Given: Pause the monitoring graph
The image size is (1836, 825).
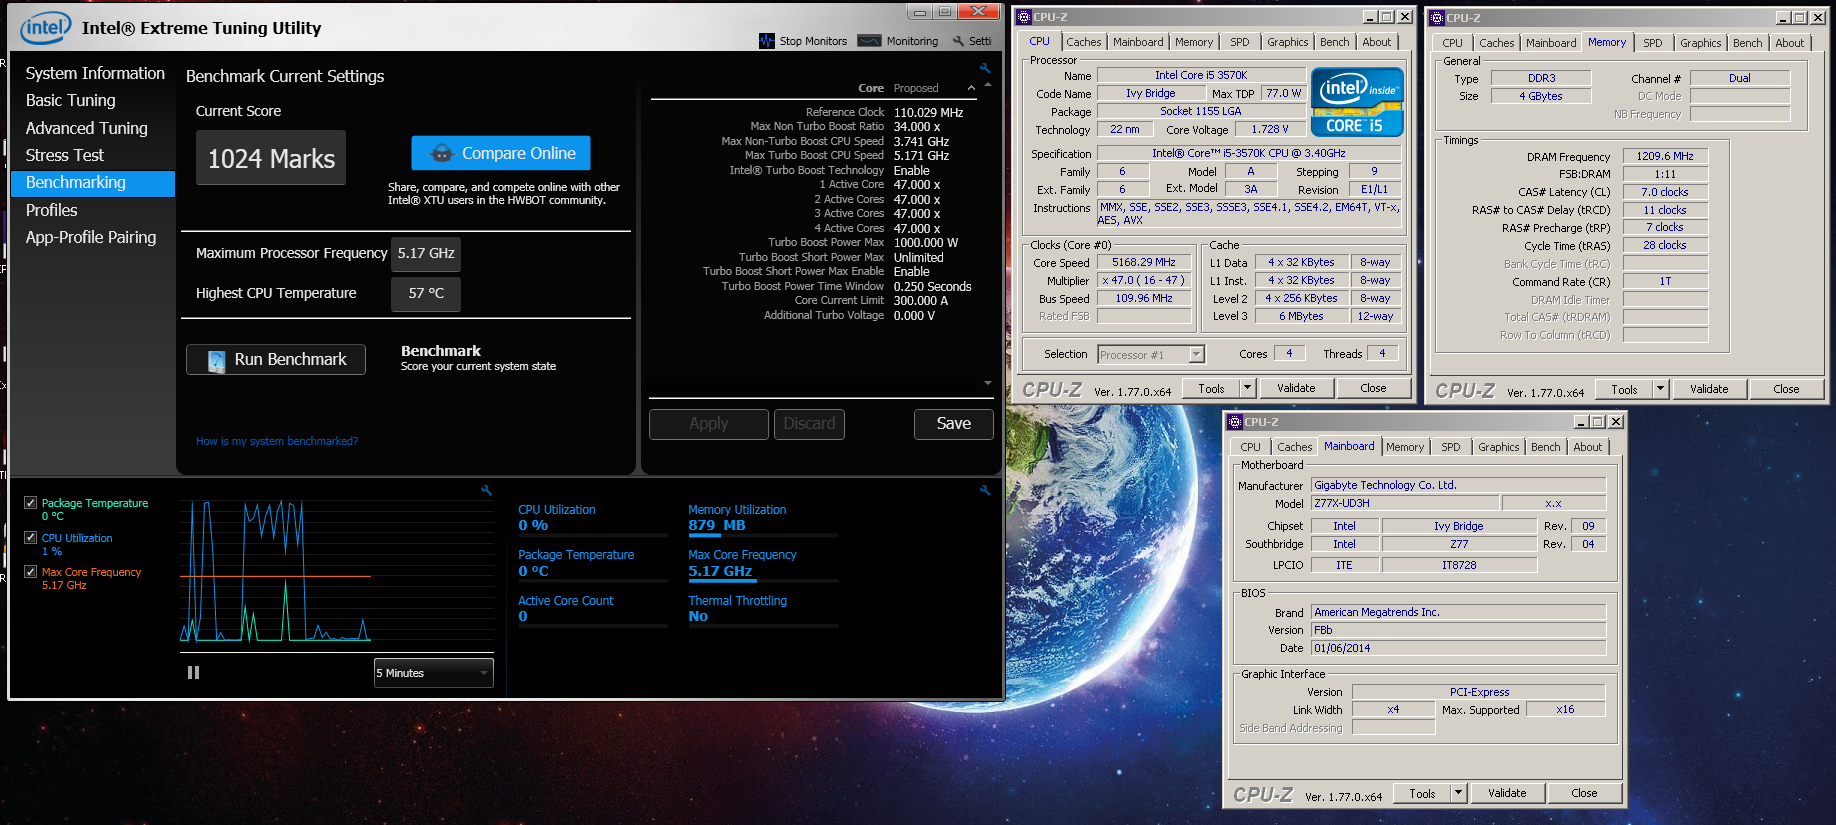Looking at the screenshot, I should (x=194, y=673).
